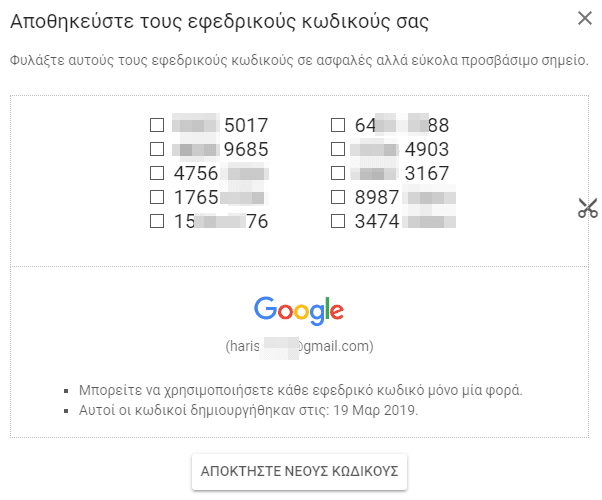Click the dialog title Αποθηκεύστε τους εφεδρικούς κωδικούς

[219, 22]
